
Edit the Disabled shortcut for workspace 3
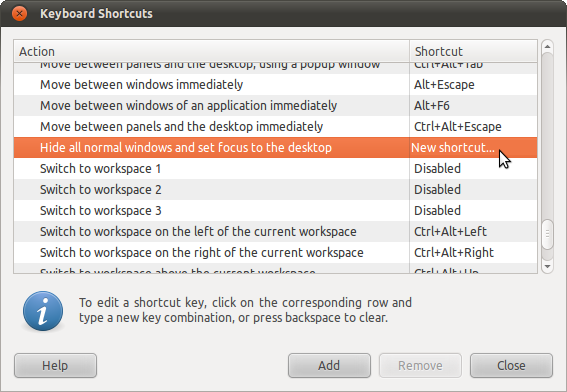473,210
